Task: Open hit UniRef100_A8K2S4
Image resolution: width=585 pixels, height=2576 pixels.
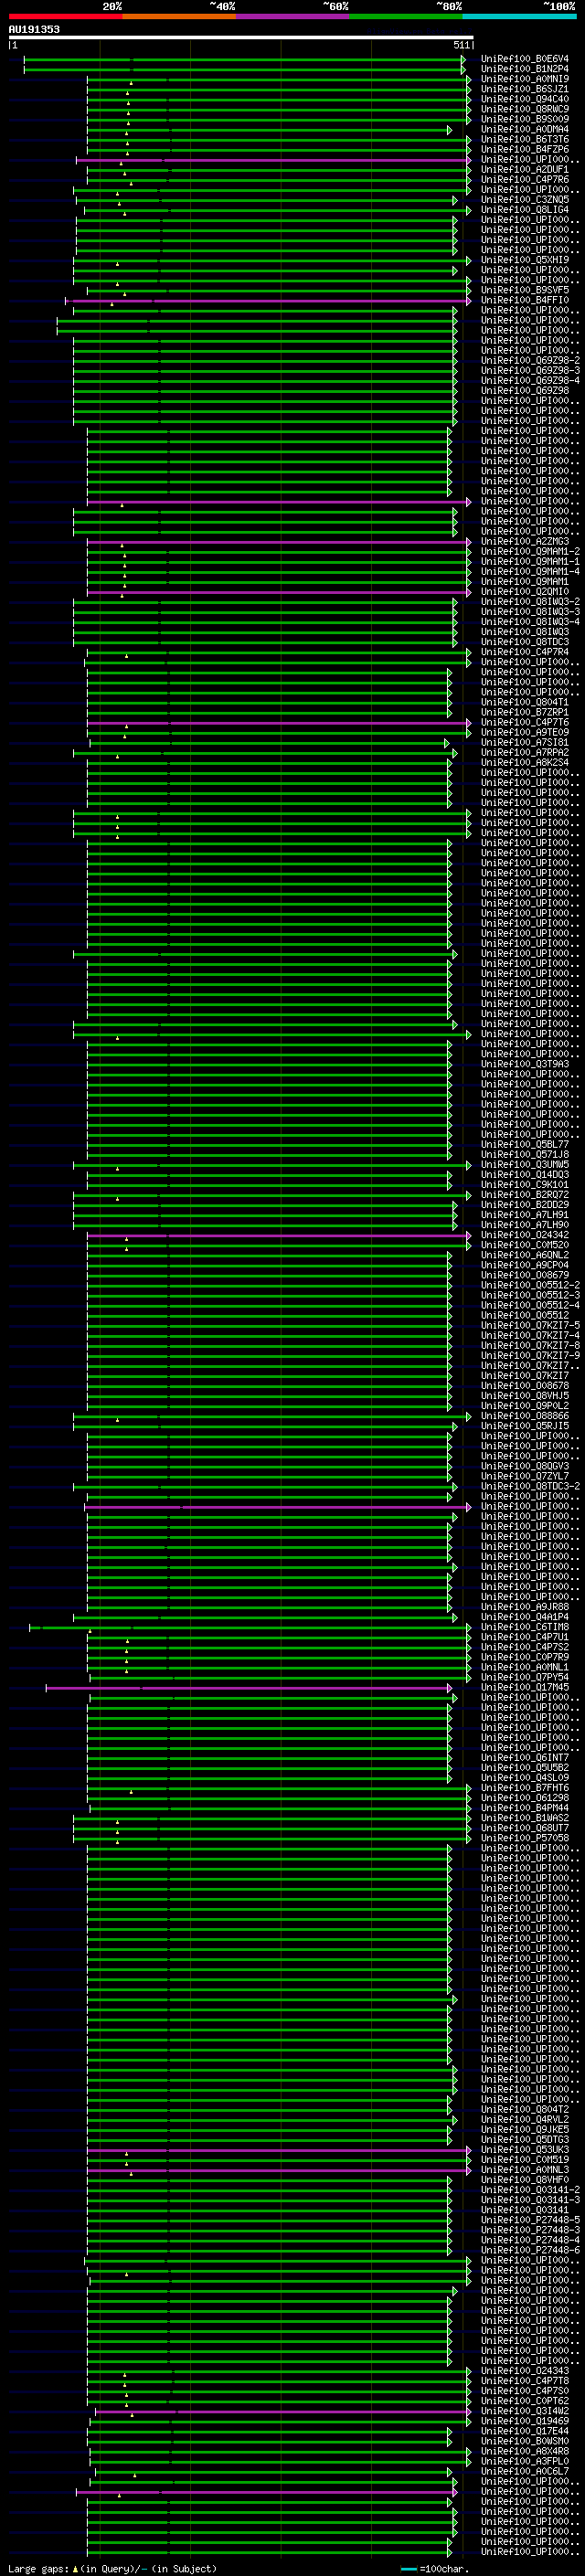Action: tap(525, 762)
